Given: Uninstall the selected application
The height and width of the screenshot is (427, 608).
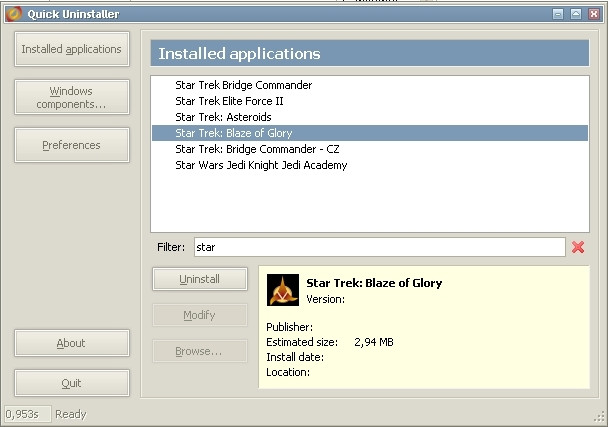Looking at the screenshot, I should point(200,279).
